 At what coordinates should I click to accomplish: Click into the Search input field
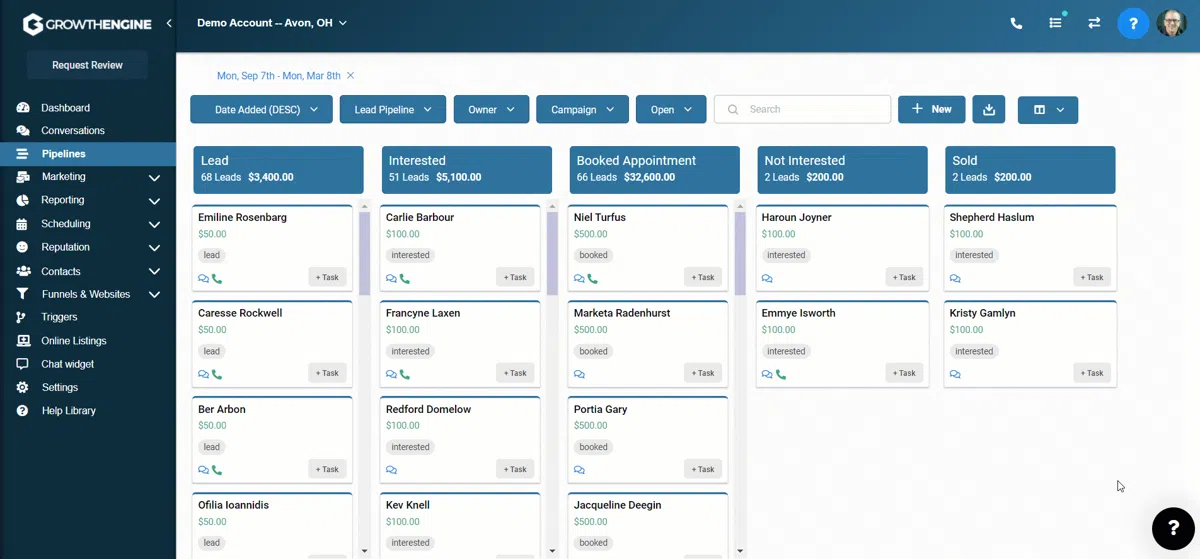[x=802, y=110]
